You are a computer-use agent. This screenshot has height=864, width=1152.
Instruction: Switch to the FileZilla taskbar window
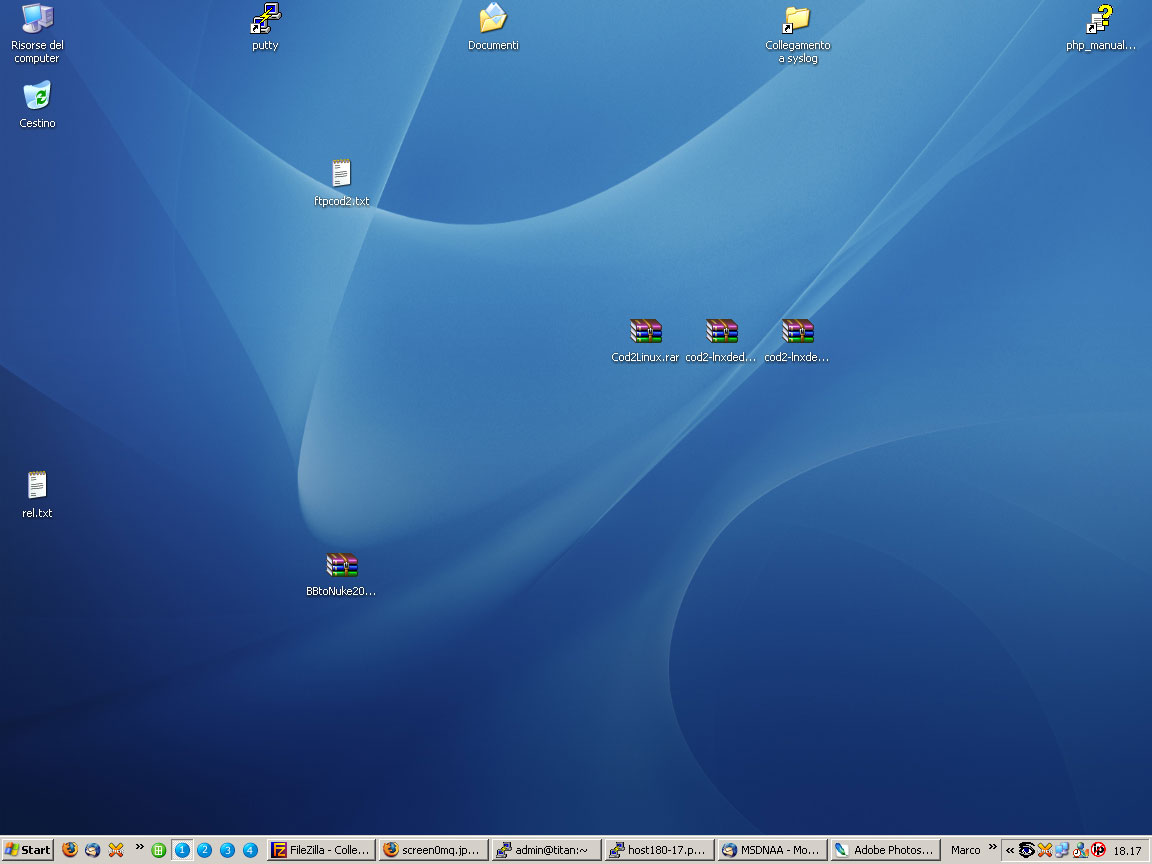pos(321,850)
